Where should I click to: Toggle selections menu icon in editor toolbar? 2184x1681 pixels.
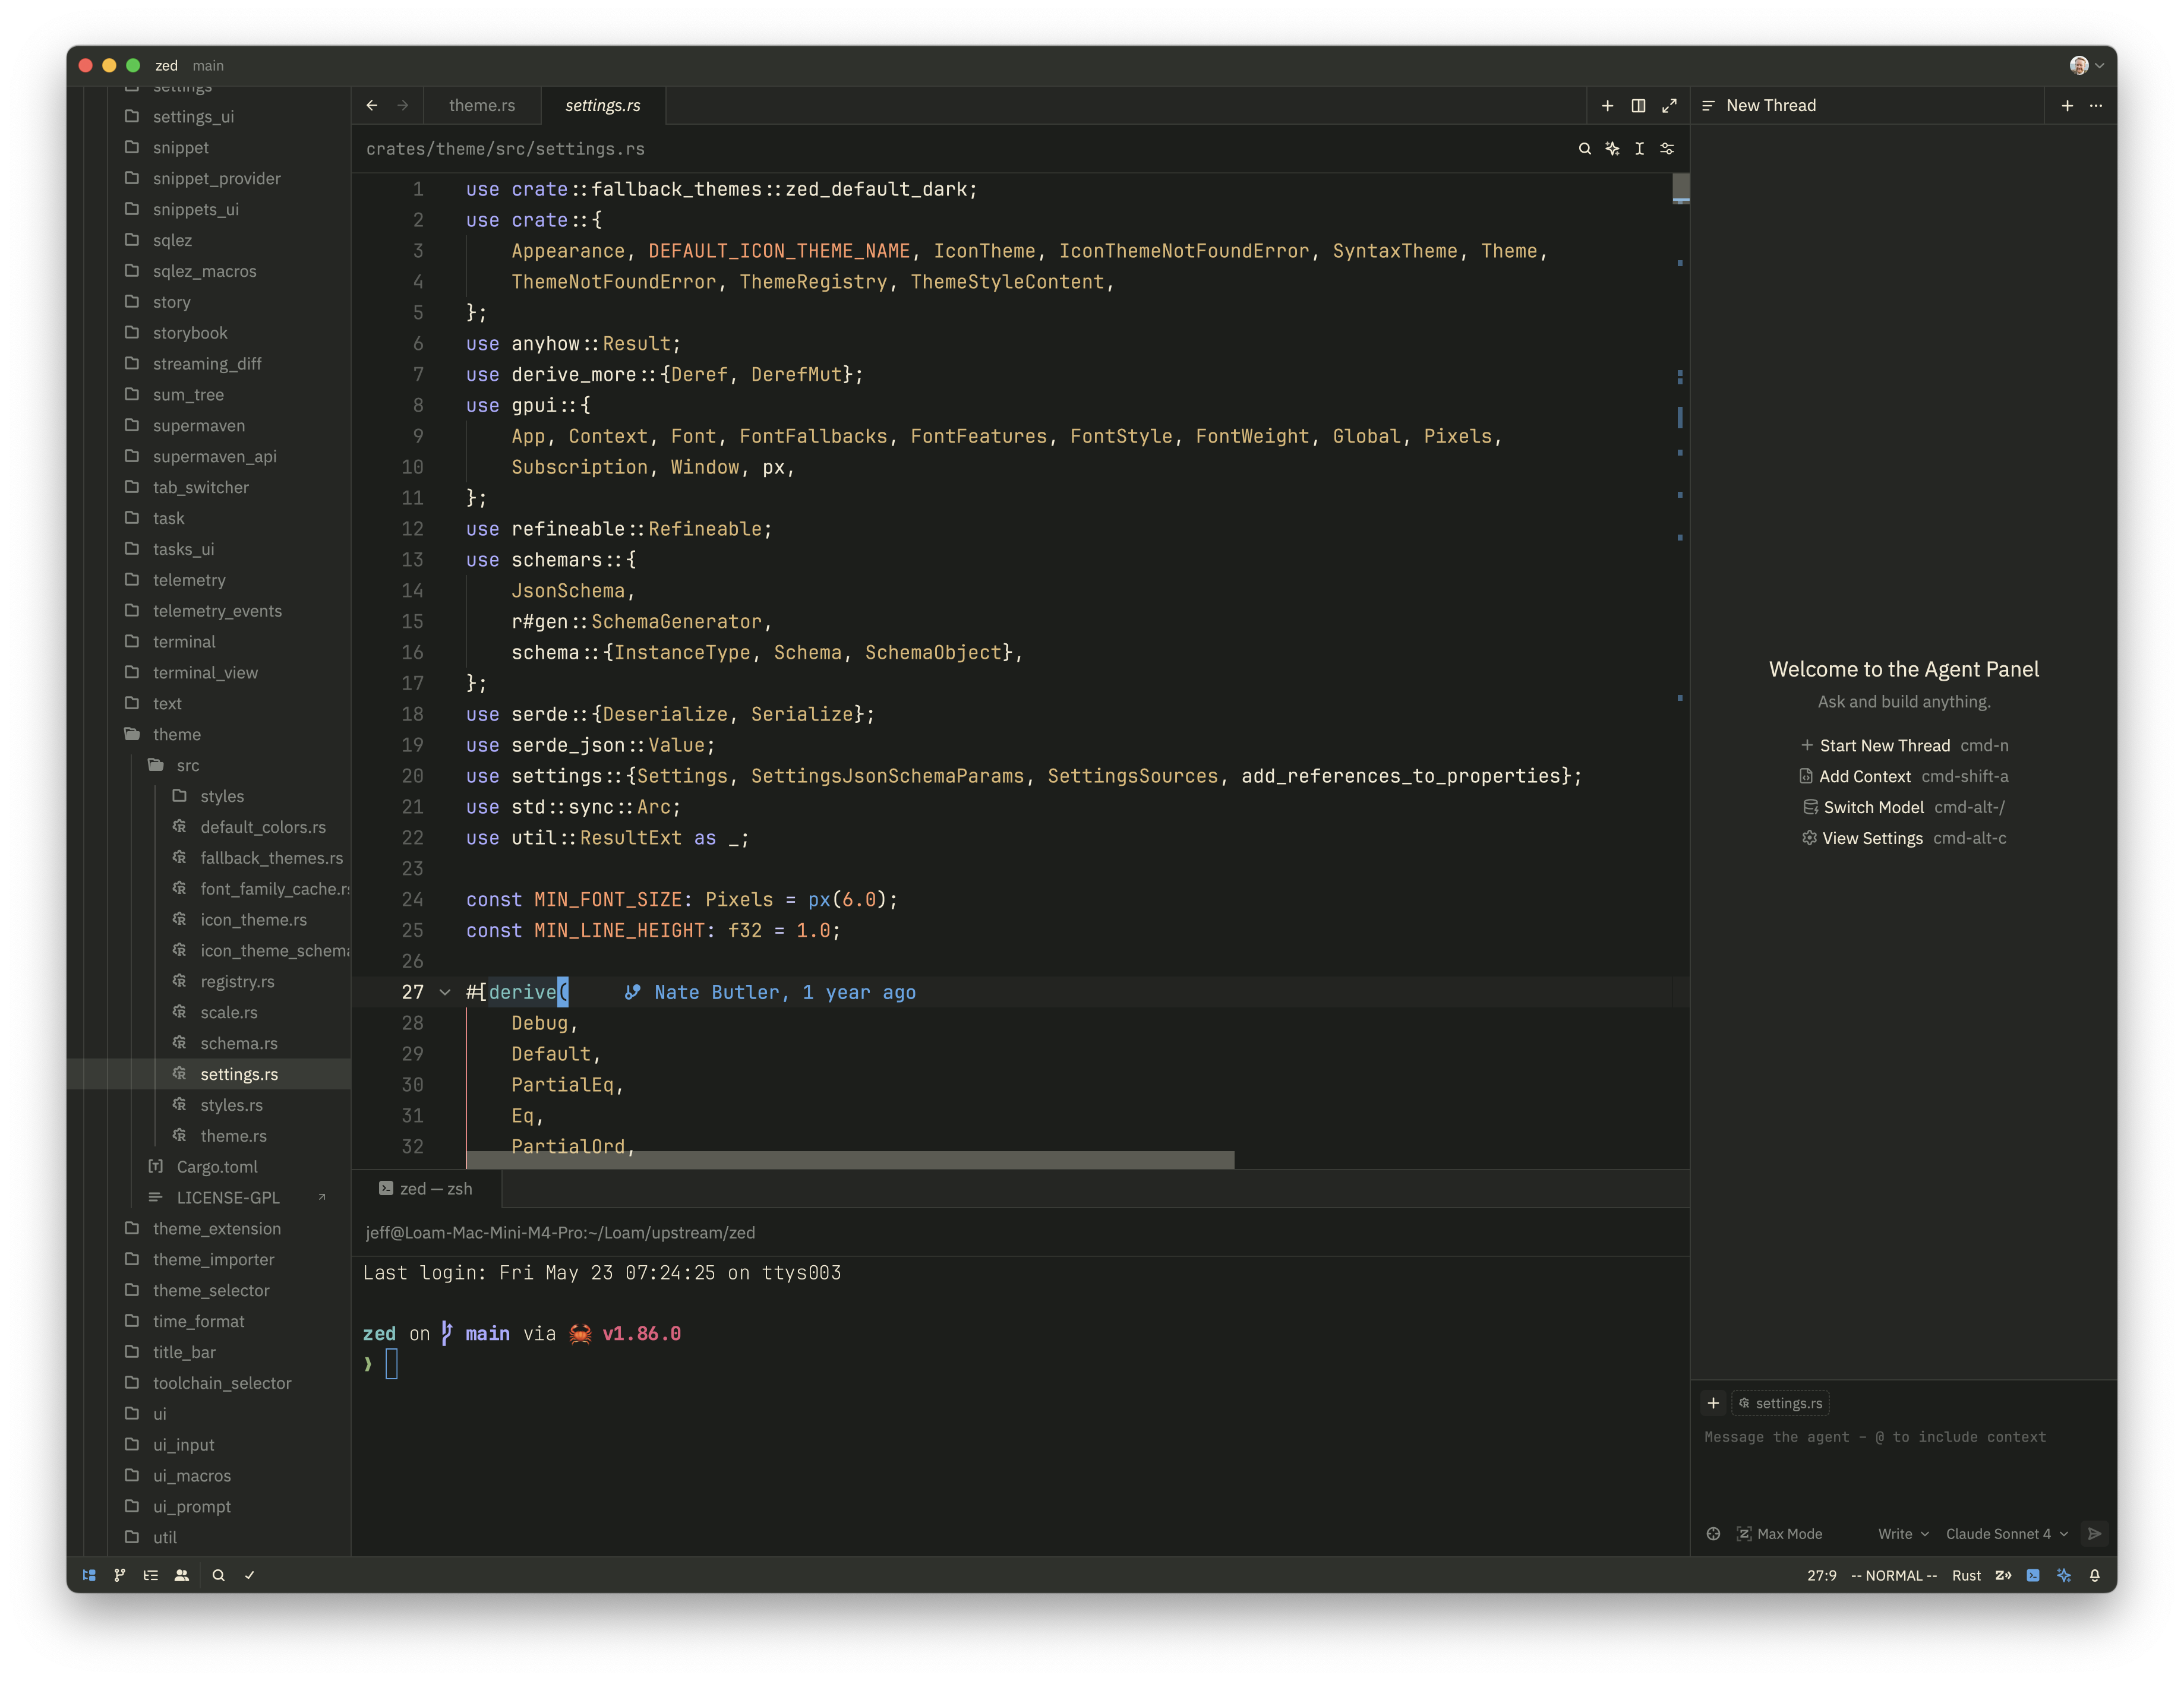coord(1640,149)
